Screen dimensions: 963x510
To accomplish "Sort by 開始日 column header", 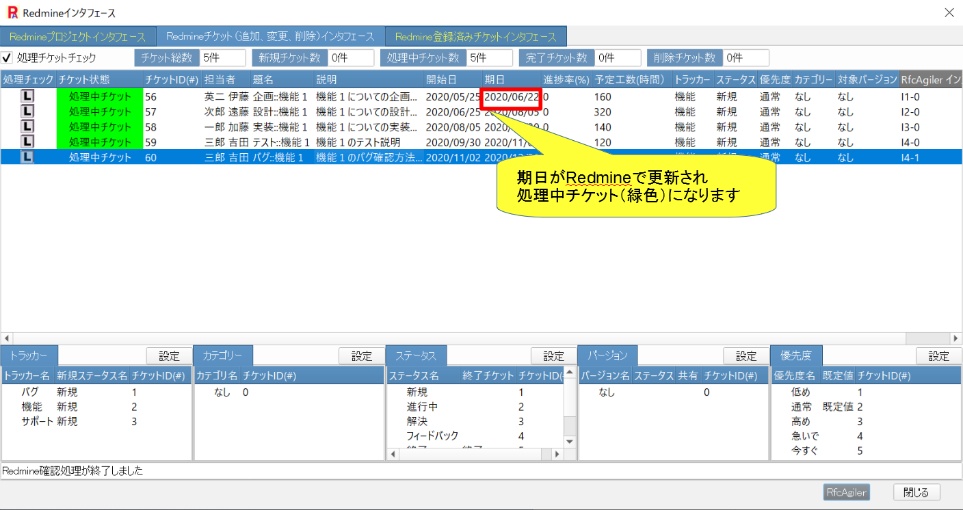I will click(452, 80).
